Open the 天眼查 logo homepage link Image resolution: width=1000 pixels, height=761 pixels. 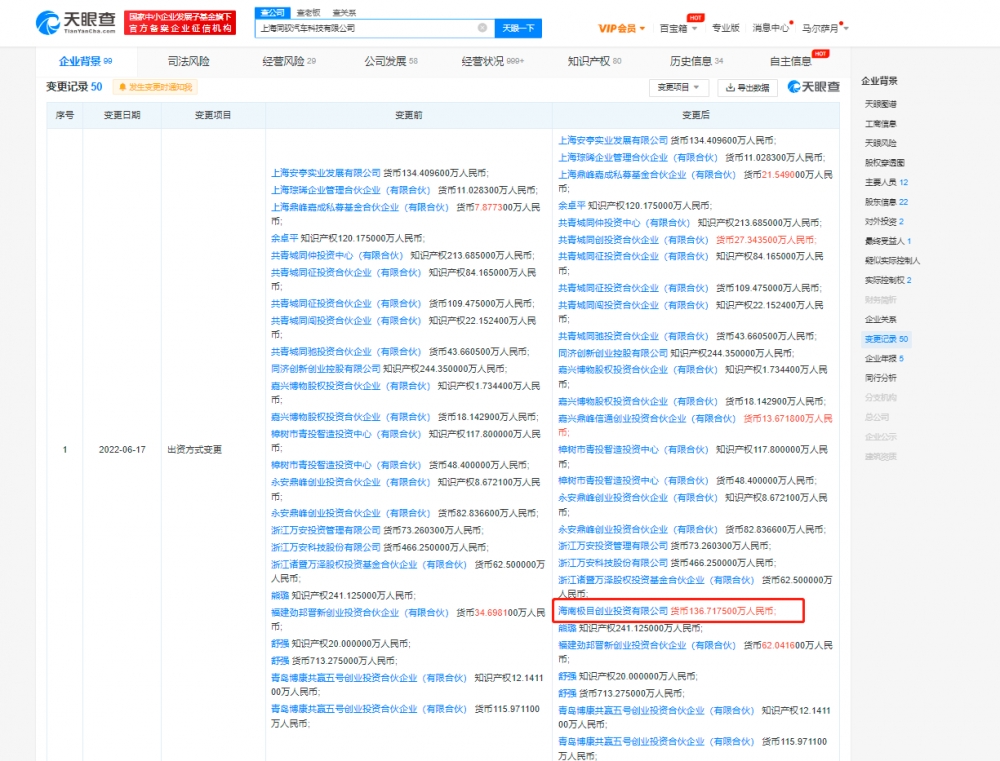pos(76,23)
